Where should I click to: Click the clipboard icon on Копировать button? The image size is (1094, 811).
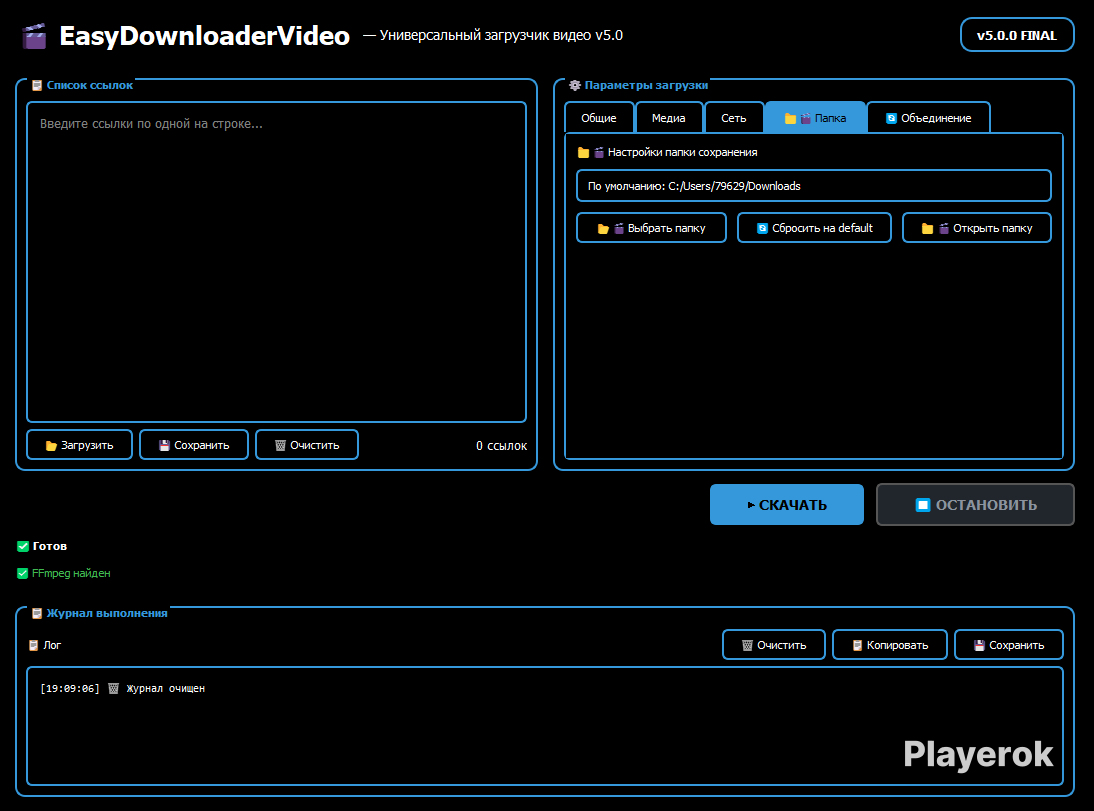(x=857, y=646)
